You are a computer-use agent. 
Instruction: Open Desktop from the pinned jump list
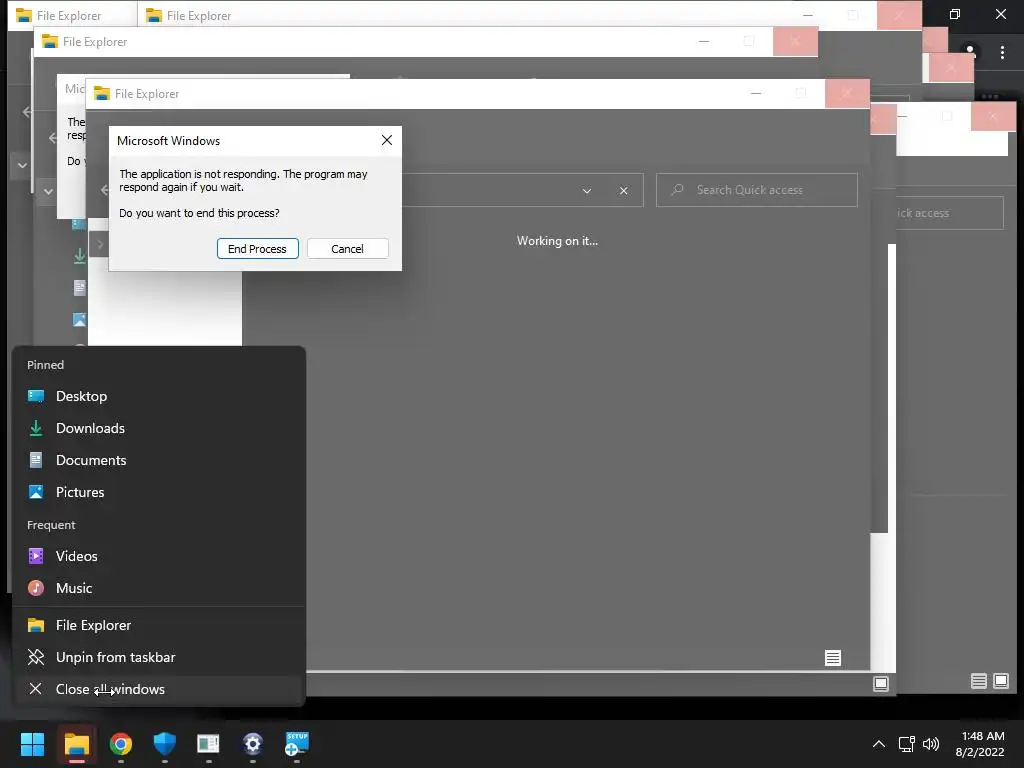[159, 396]
